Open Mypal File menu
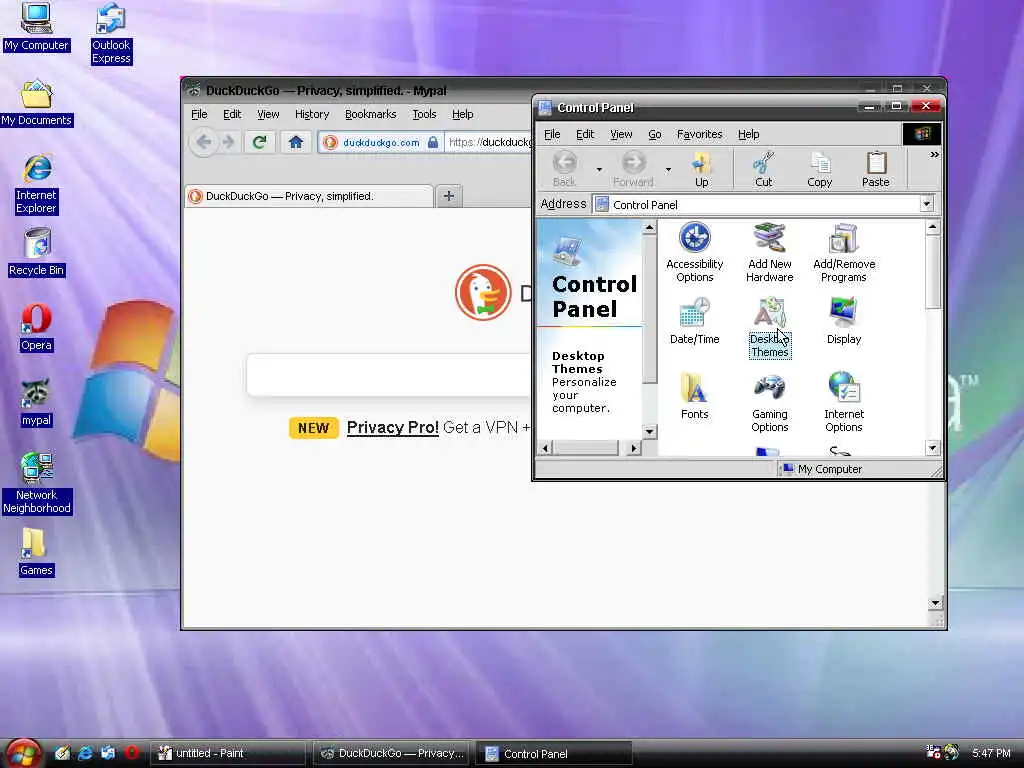The image size is (1024, 768). tap(199, 114)
